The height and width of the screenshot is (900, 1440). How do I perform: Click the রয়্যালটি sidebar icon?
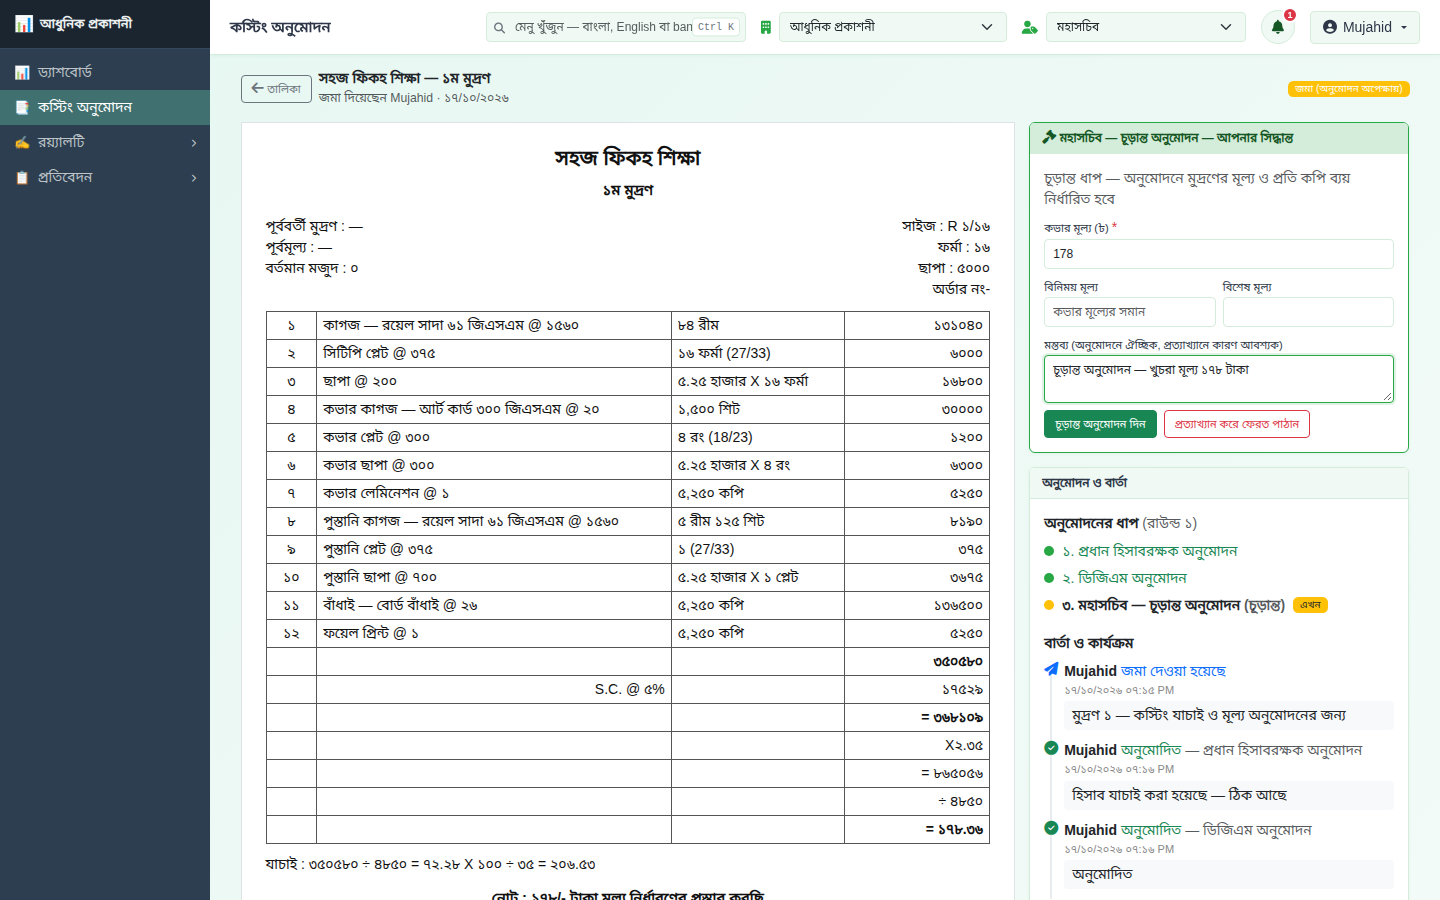[22, 143]
